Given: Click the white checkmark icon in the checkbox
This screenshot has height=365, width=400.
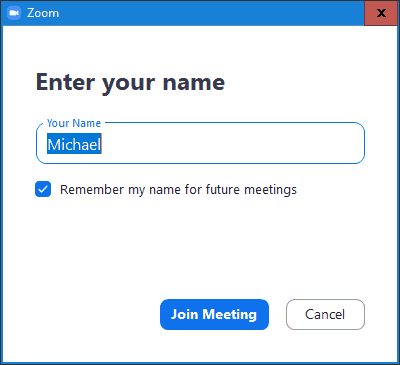Looking at the screenshot, I should (x=43, y=189).
